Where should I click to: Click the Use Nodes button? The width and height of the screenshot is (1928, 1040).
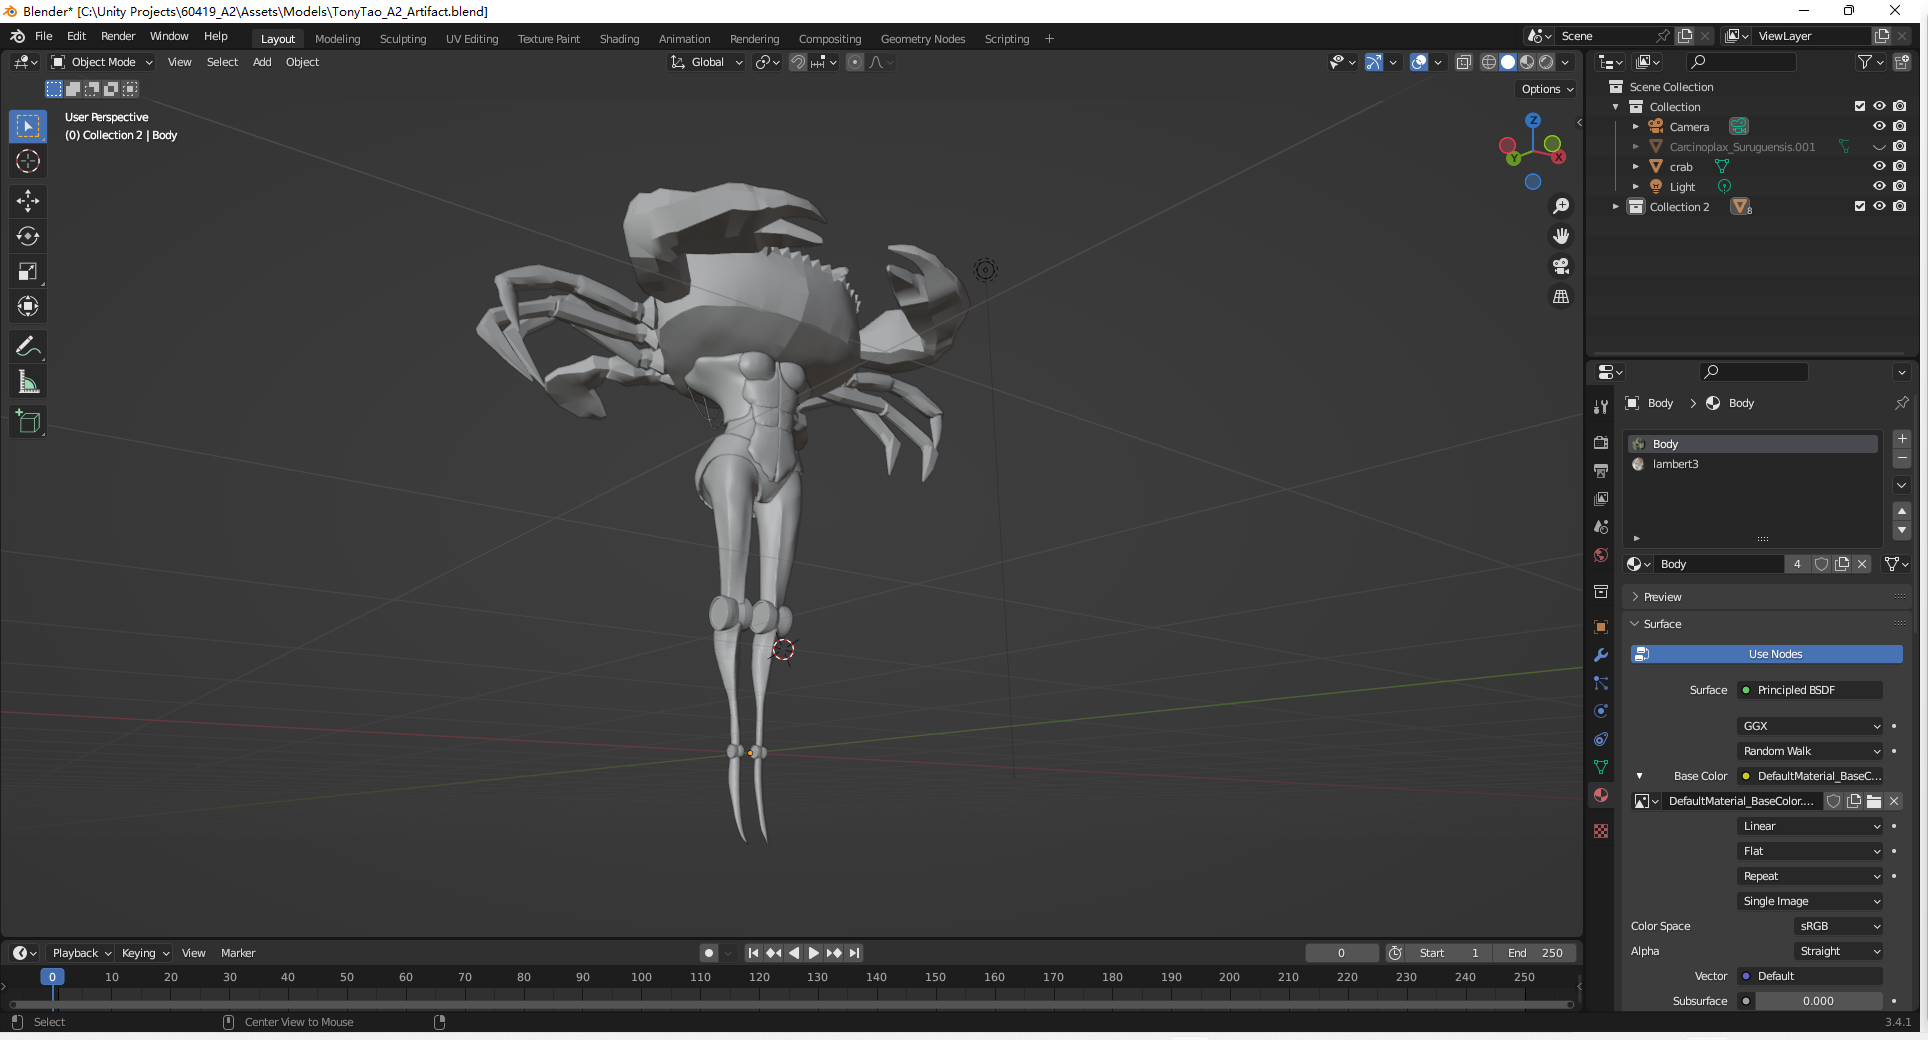tap(1766, 654)
